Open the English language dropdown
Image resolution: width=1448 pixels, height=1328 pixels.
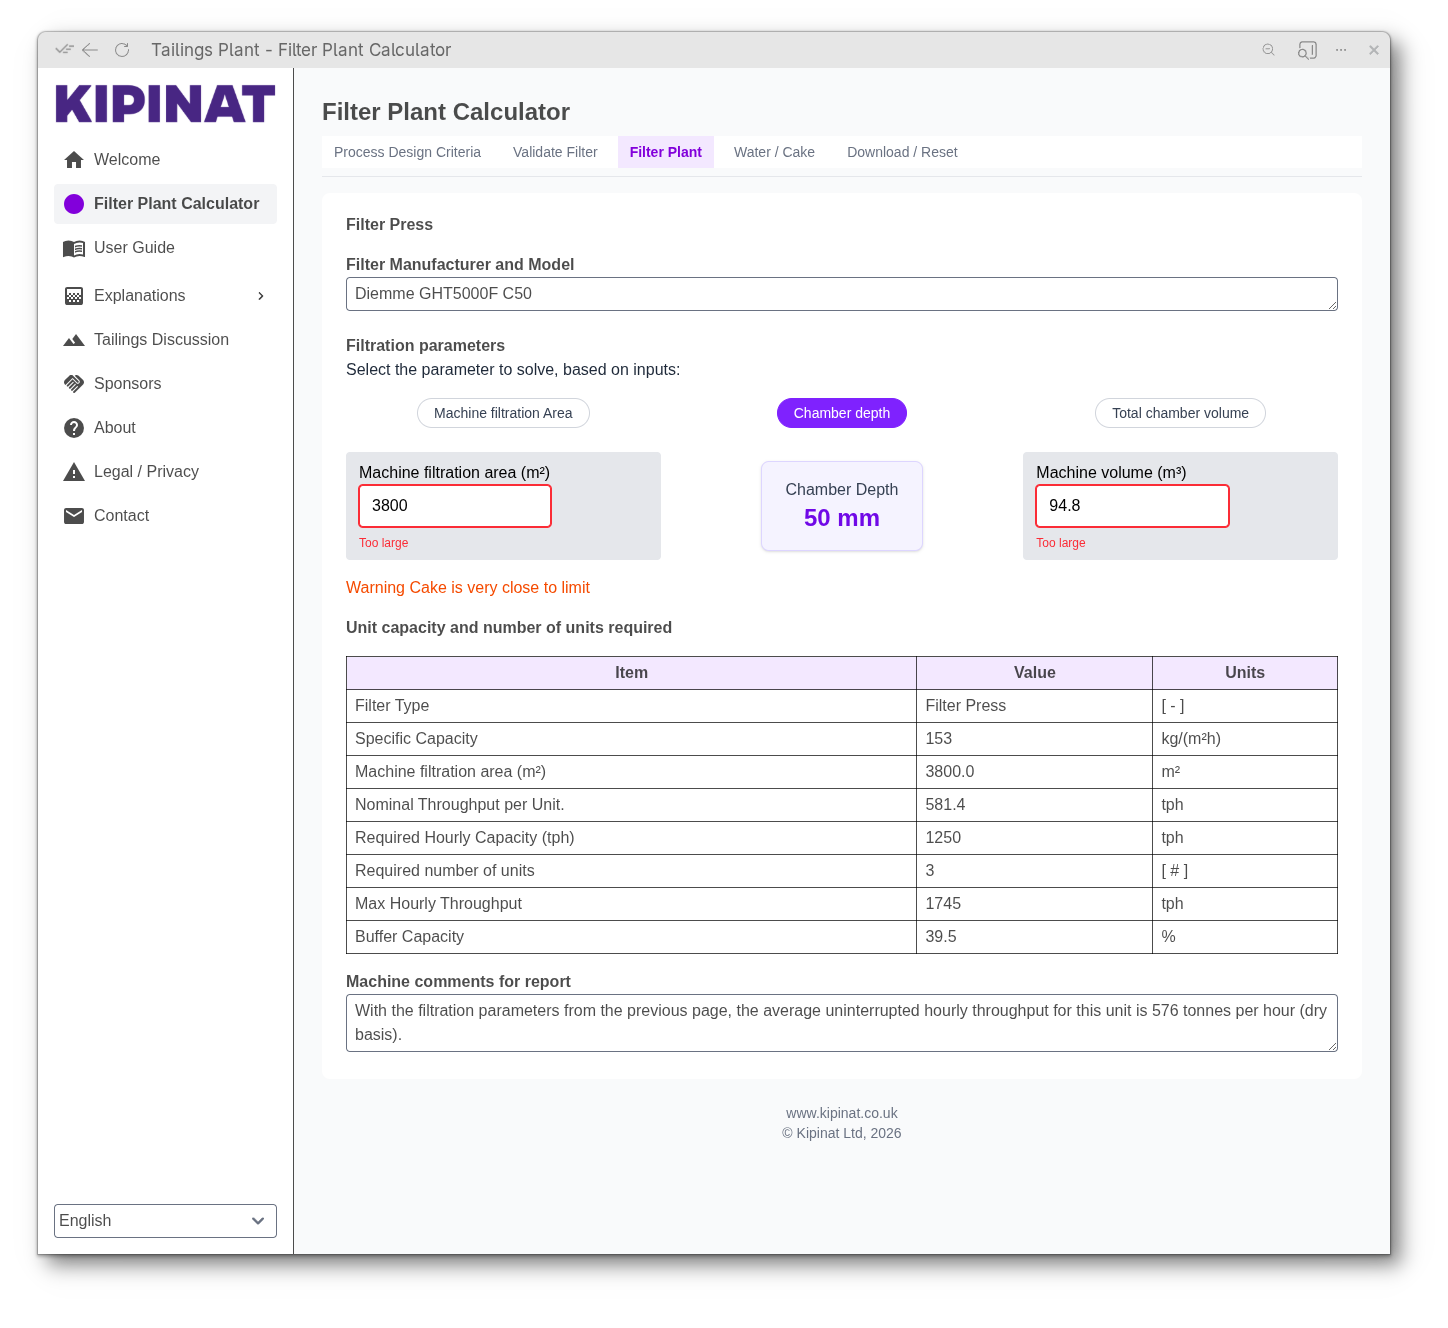coord(165,1221)
